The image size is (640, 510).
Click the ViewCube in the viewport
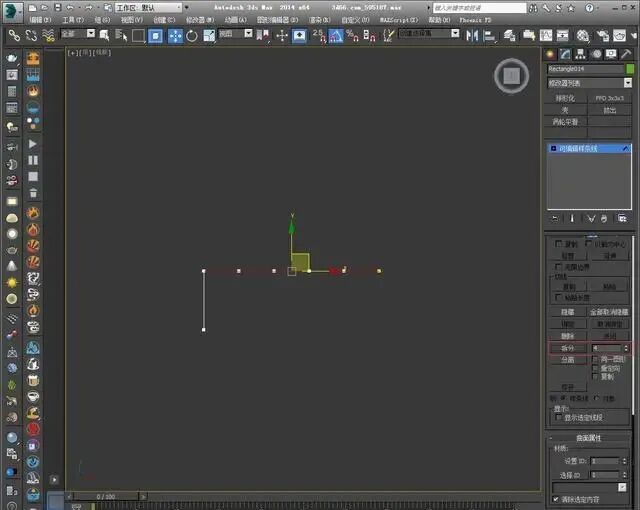click(x=511, y=76)
